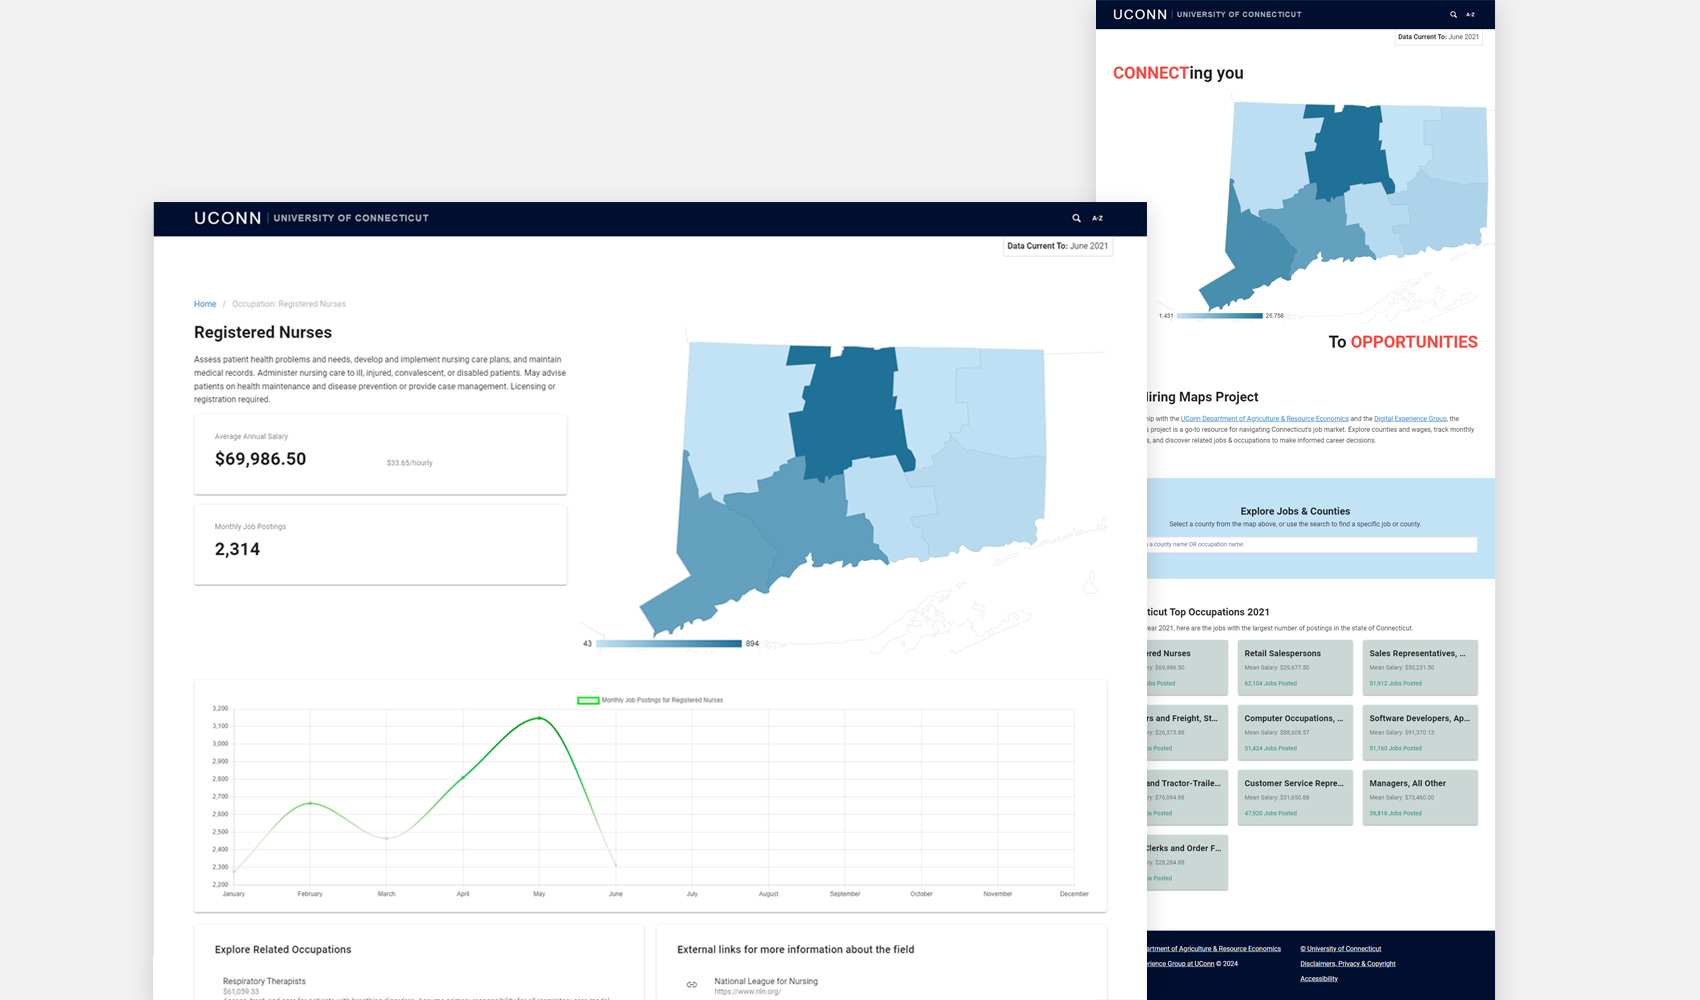
Task: Open A-Z index in Registered Nurses page header
Action: (1097, 218)
